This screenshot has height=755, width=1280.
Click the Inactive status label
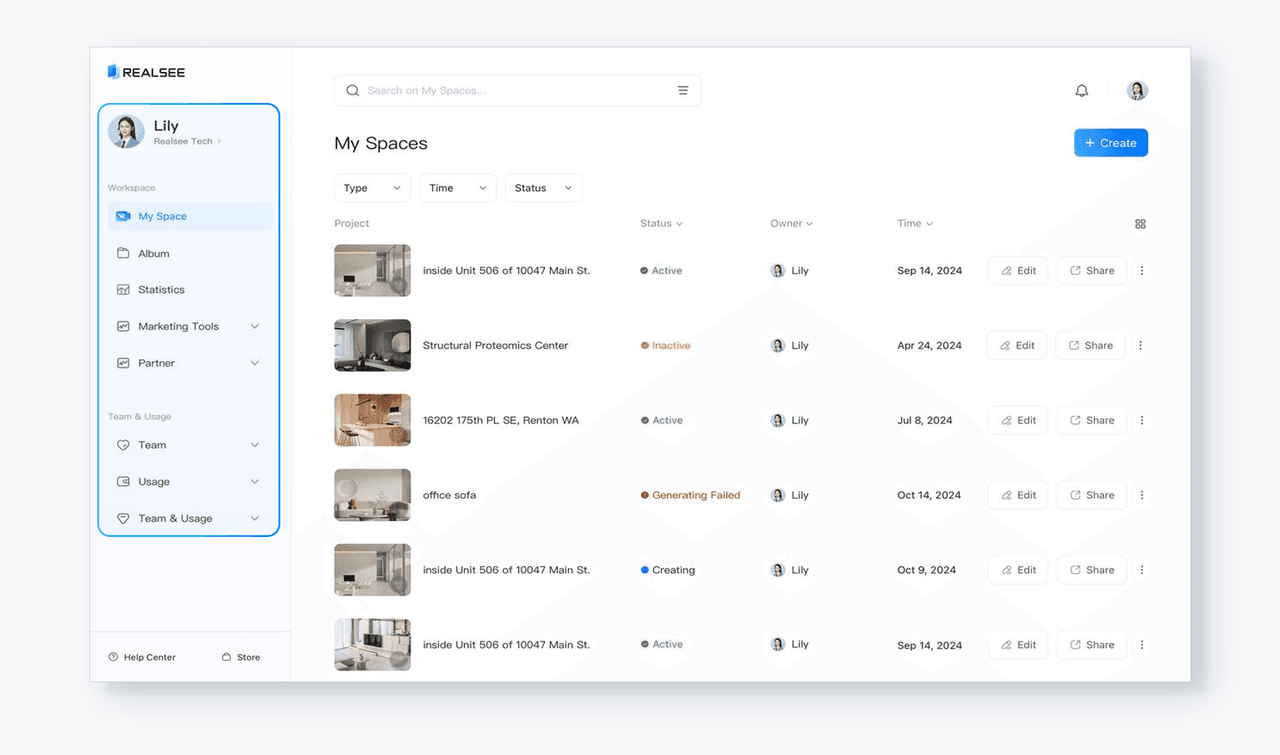[x=666, y=345]
